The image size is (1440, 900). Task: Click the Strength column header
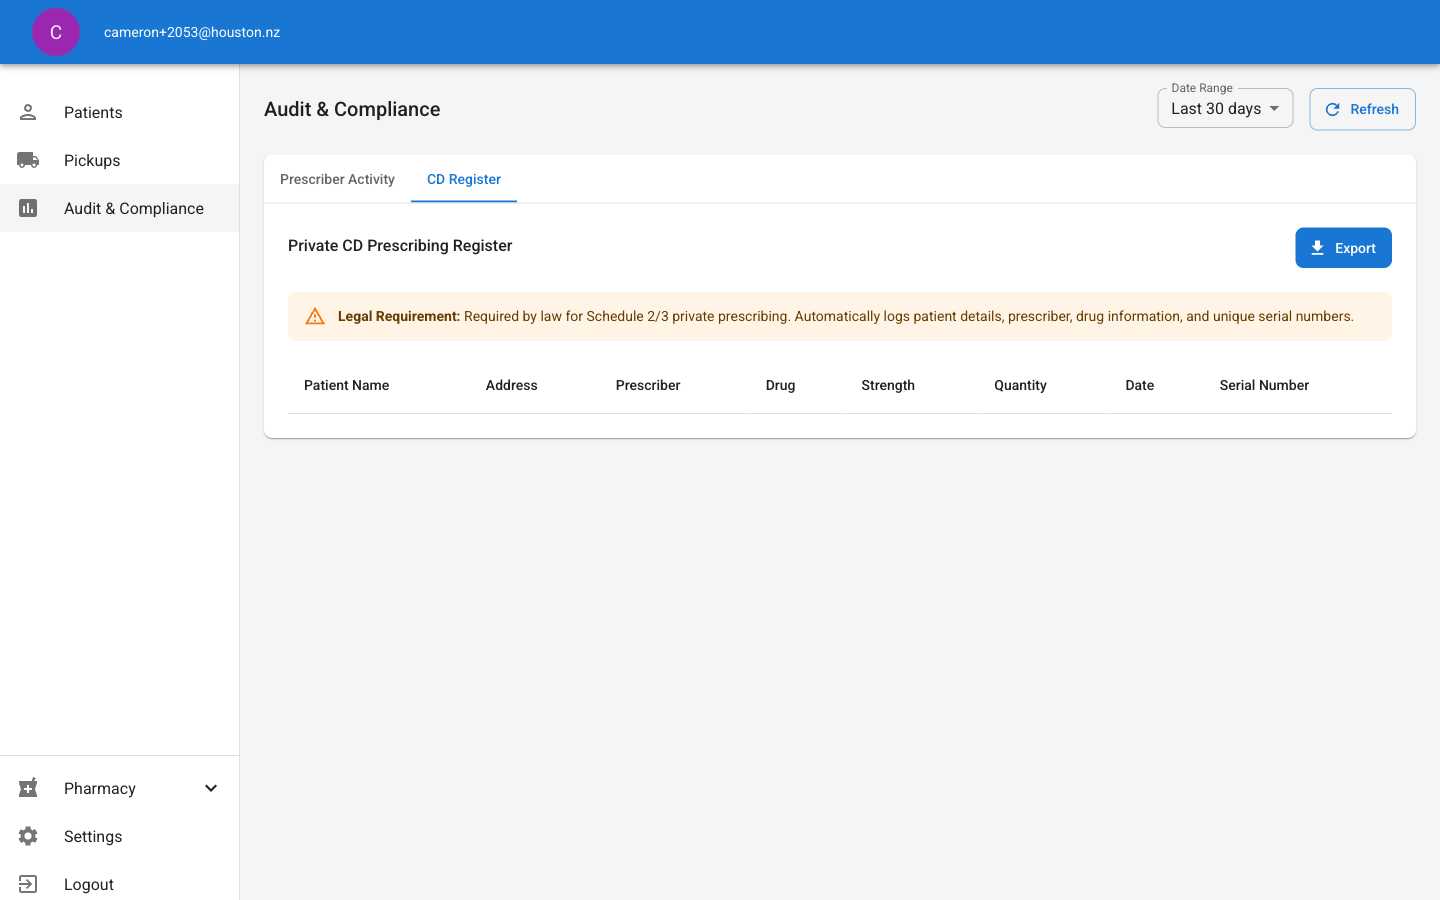point(888,385)
